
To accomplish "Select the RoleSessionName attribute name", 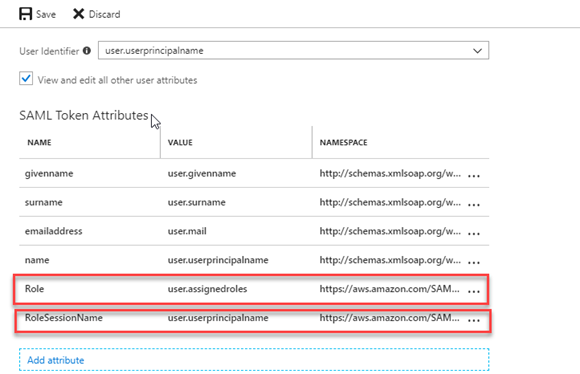I will pyautogui.click(x=64, y=318).
